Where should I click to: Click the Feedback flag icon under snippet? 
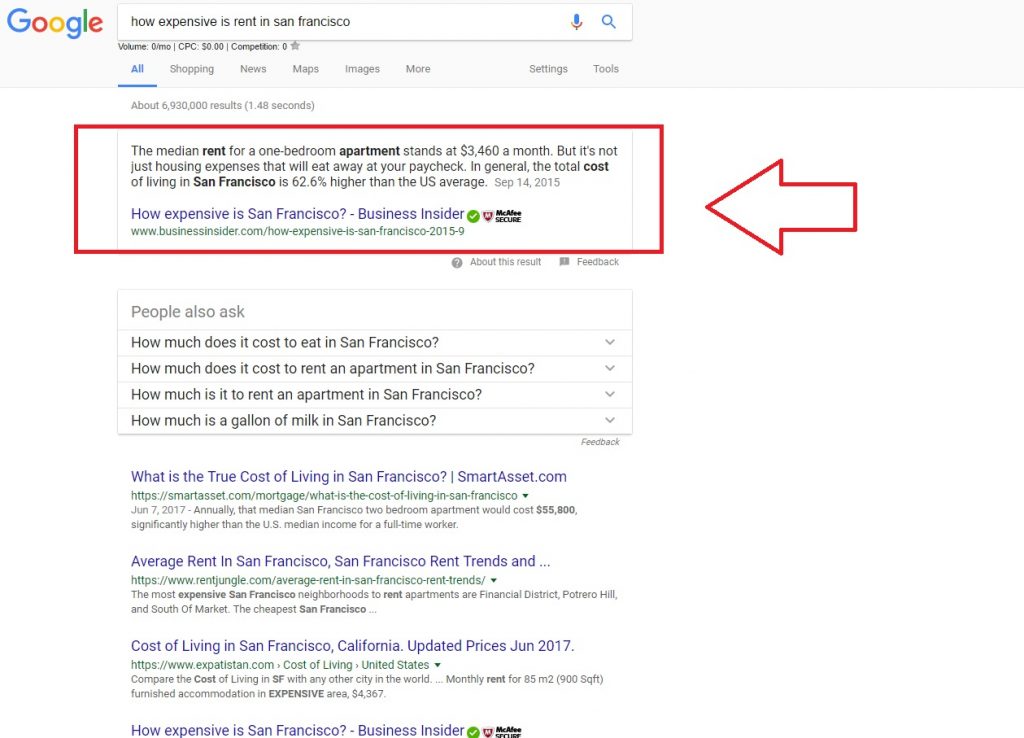tap(565, 262)
